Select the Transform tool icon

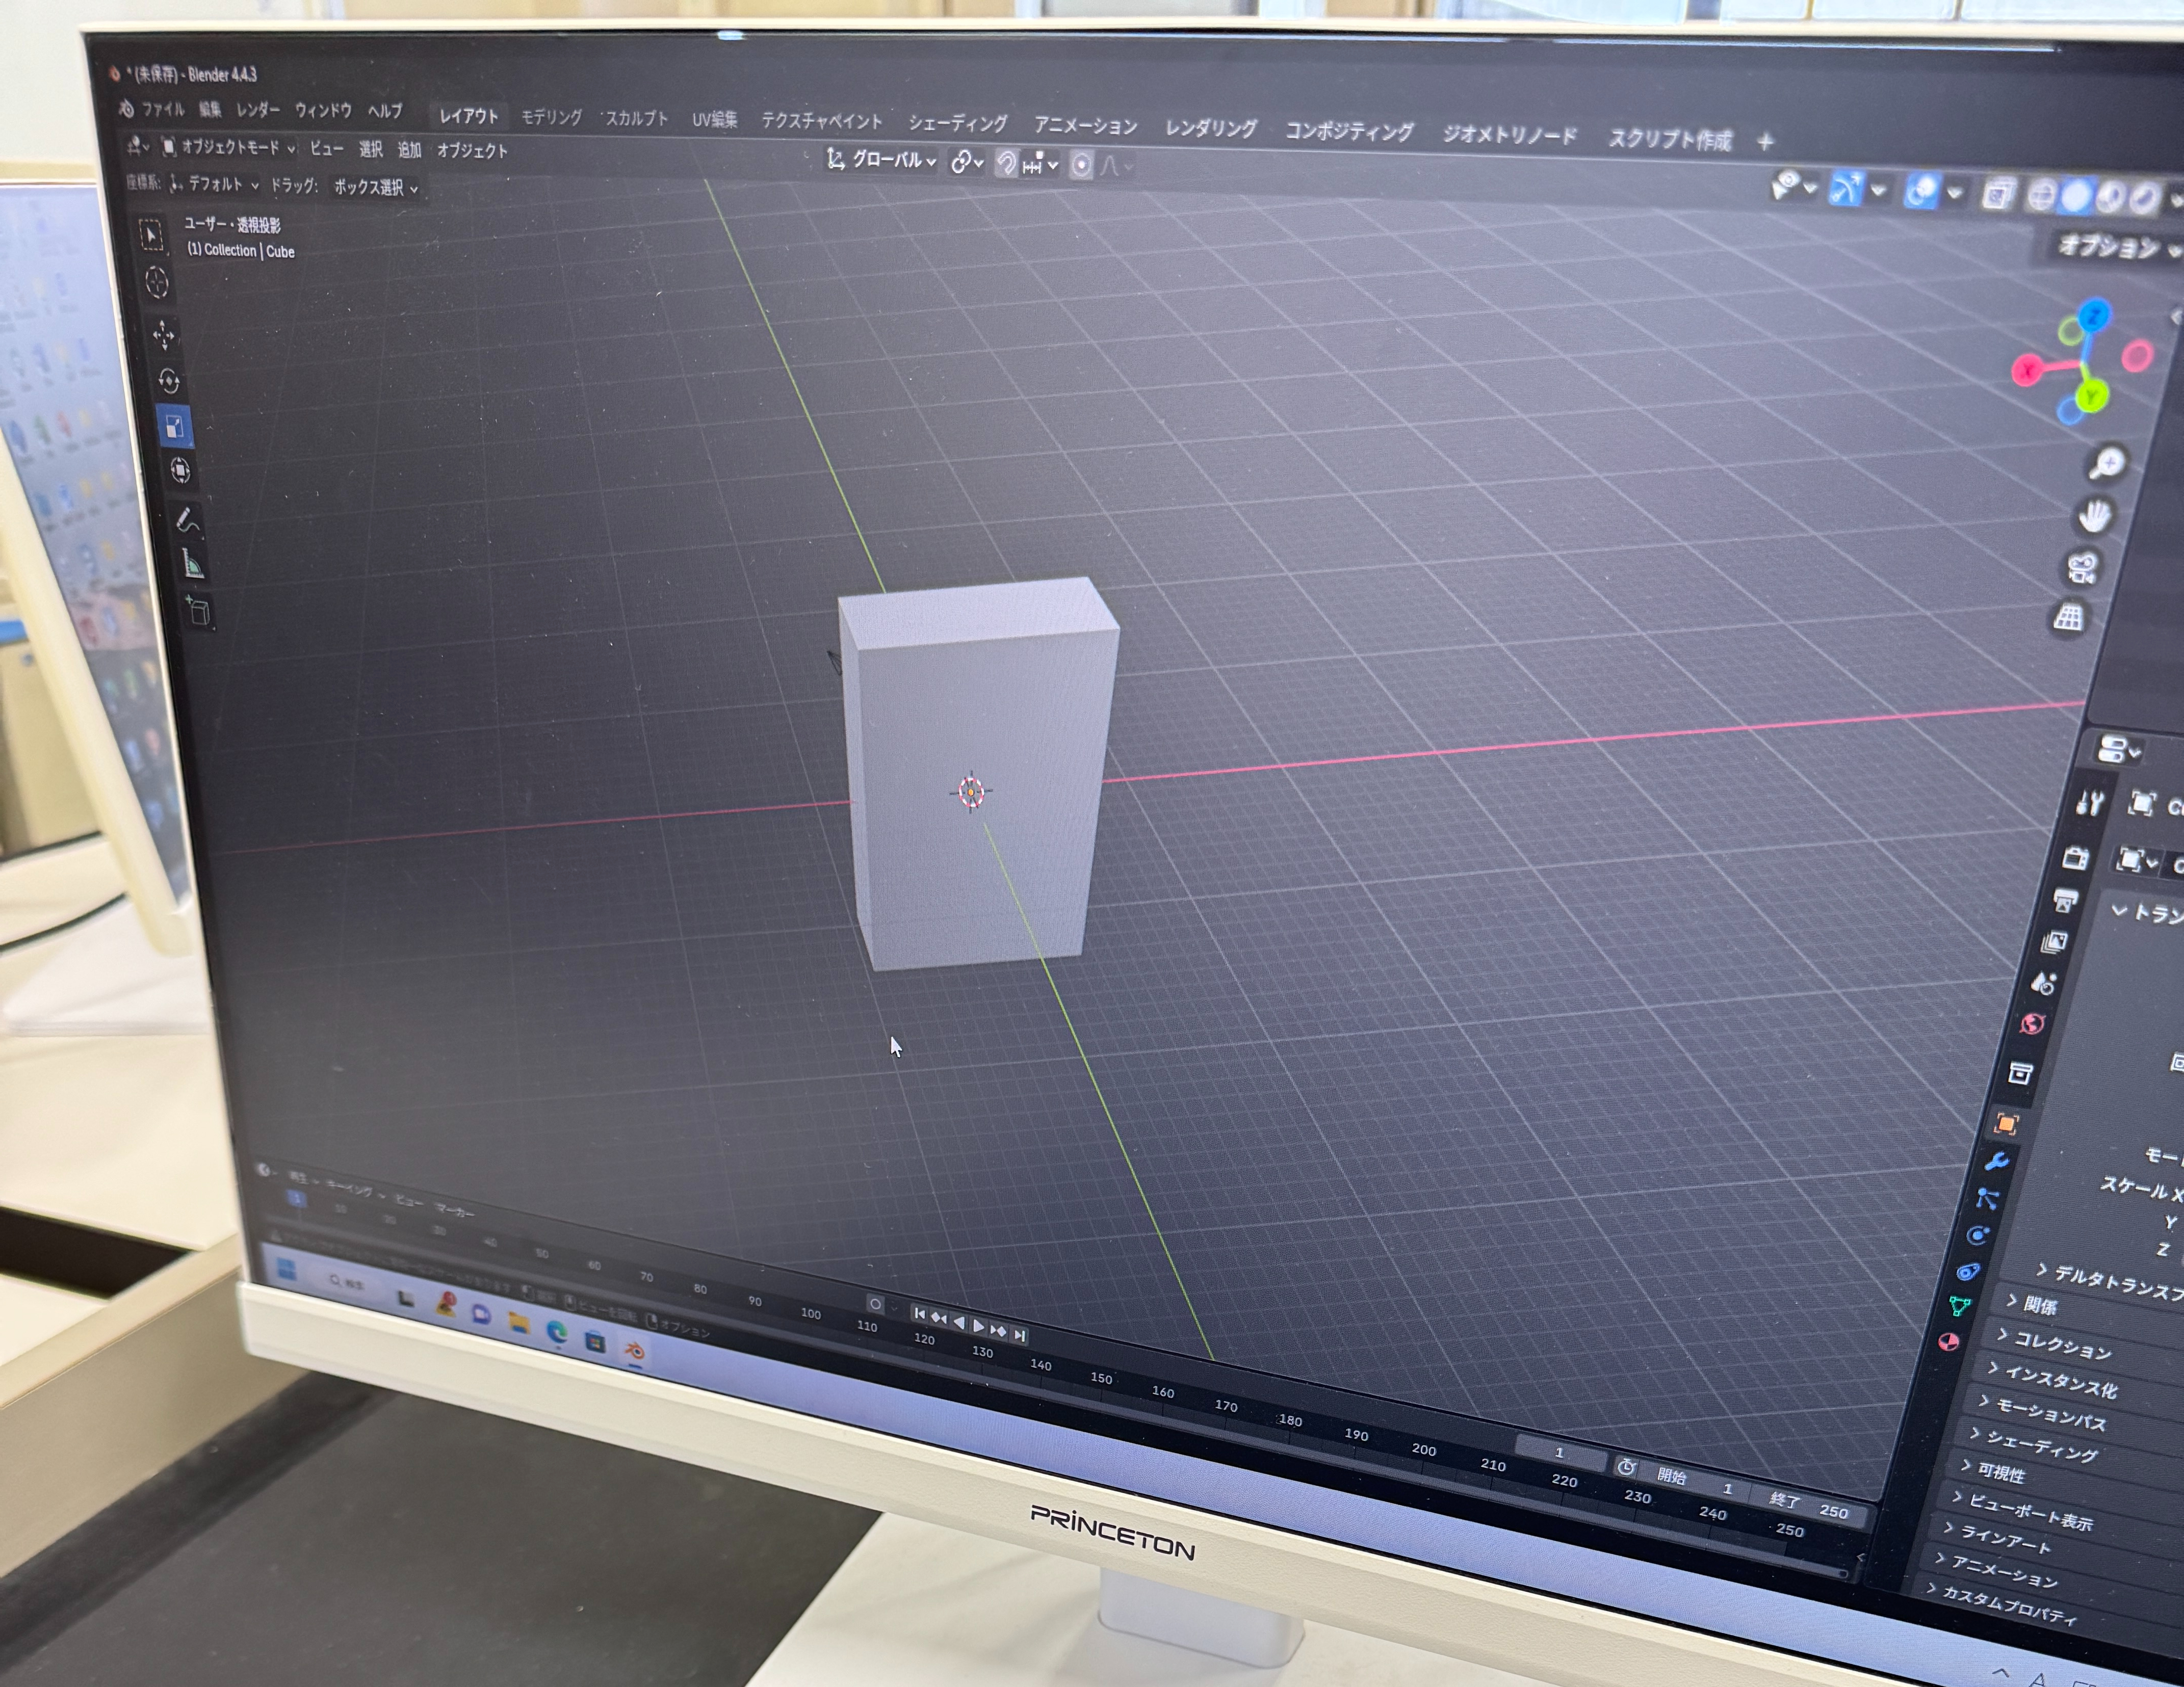pyautogui.click(x=180, y=471)
